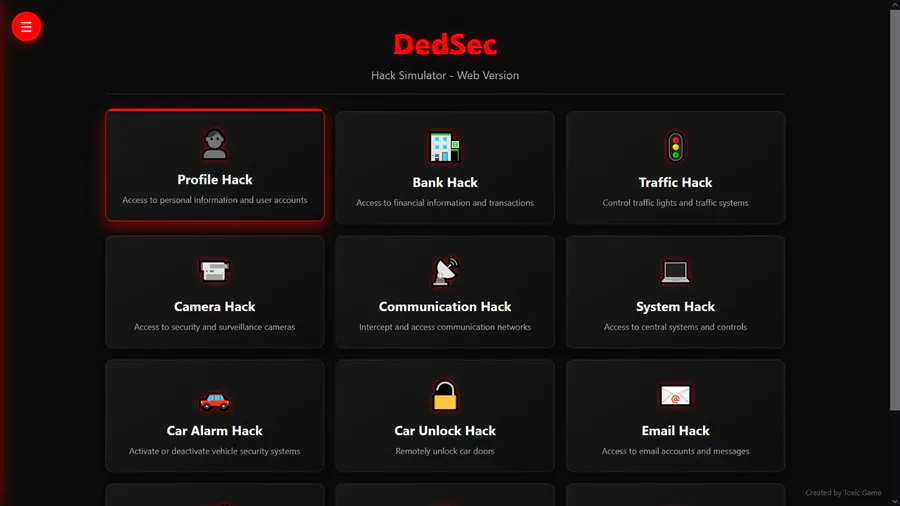Screen dimensions: 900x506
Task: Select the Camera Hack title
Action: [x=215, y=306]
